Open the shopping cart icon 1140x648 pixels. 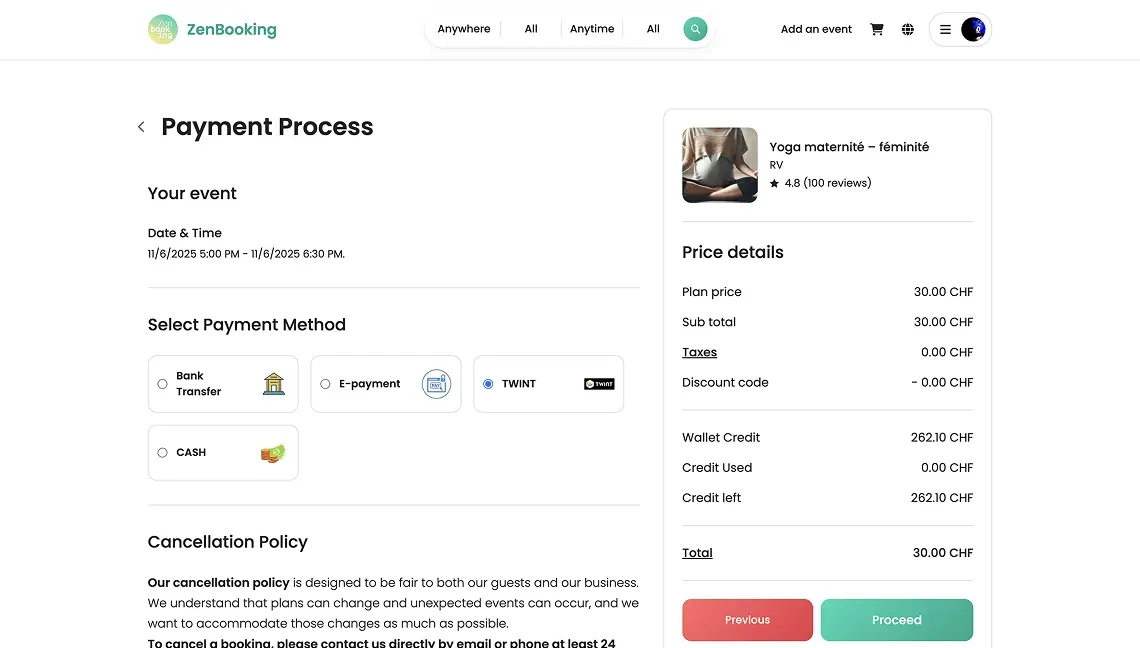tap(877, 29)
